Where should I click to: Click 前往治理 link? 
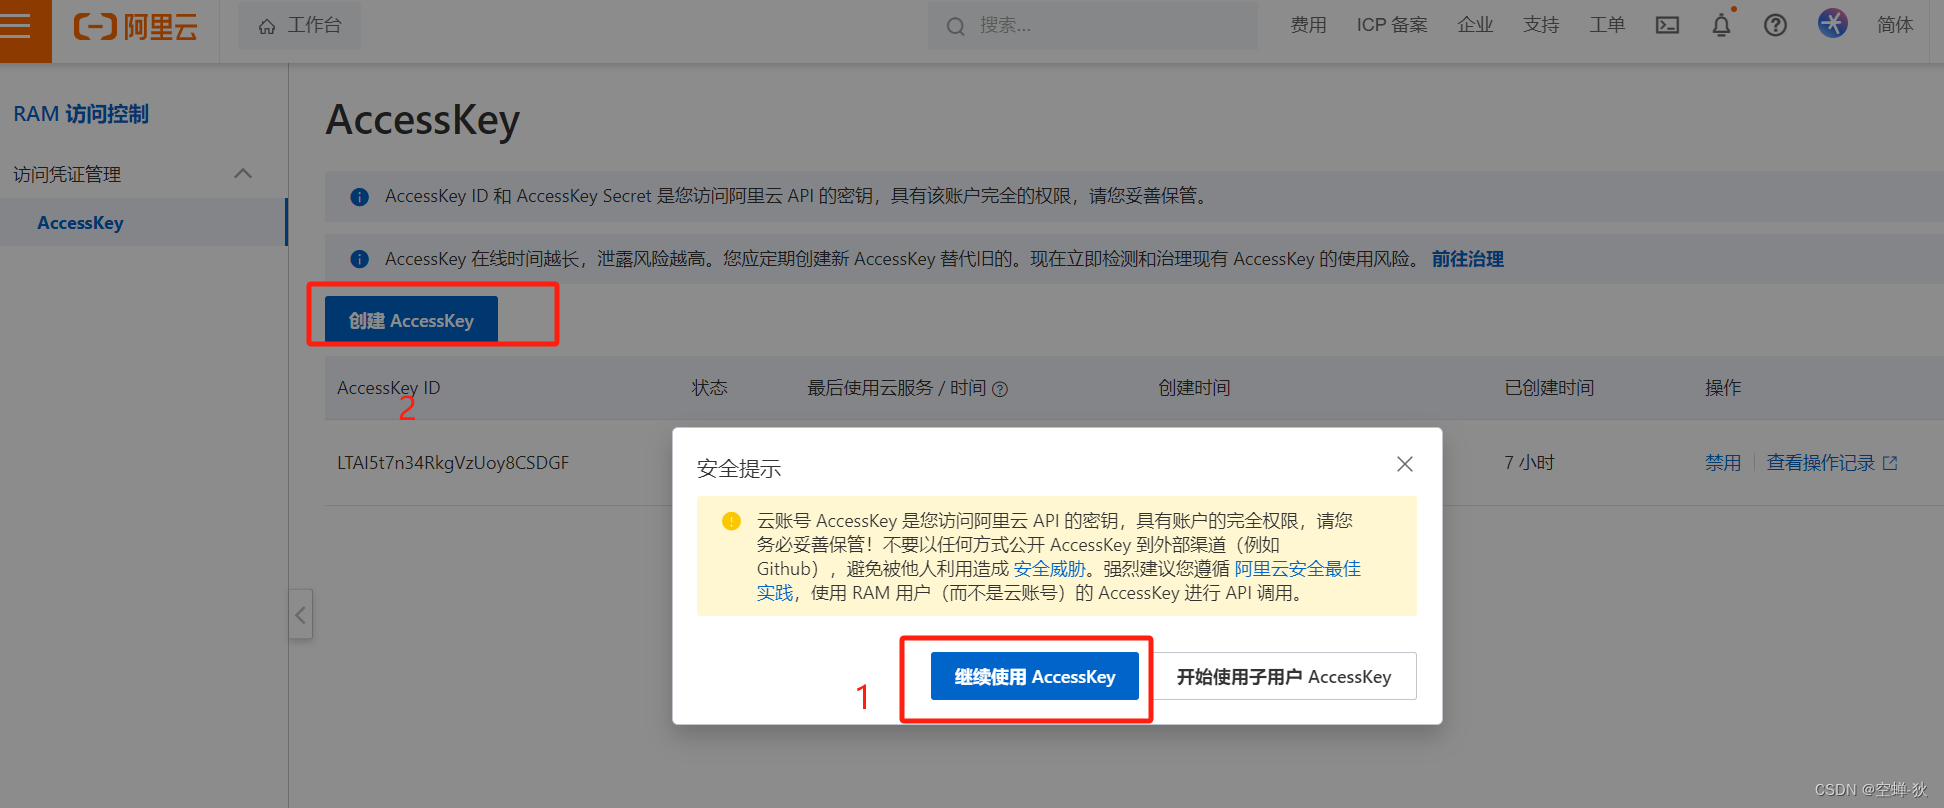(1467, 259)
